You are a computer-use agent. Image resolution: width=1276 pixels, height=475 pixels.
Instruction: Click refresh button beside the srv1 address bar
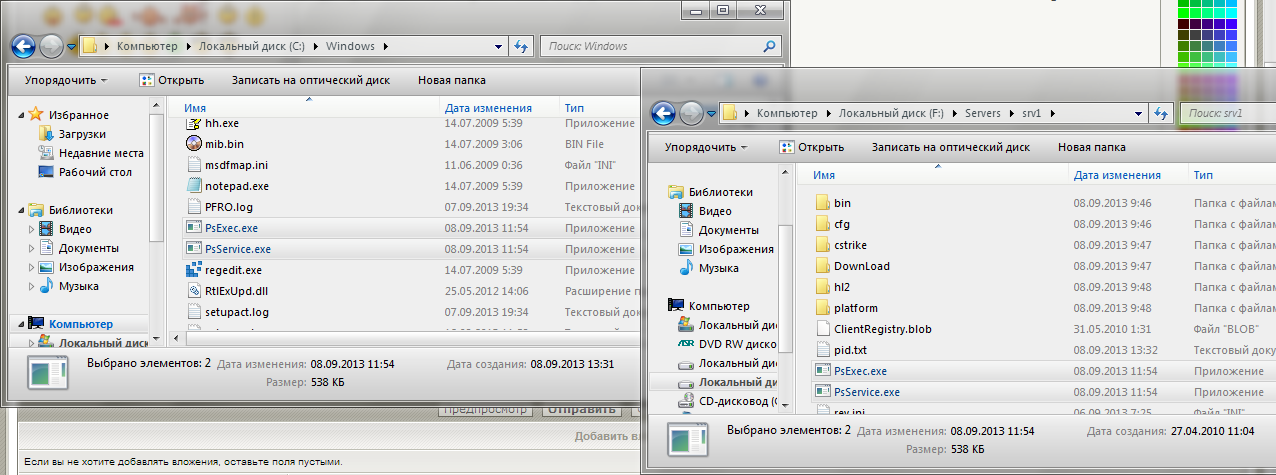(1160, 113)
